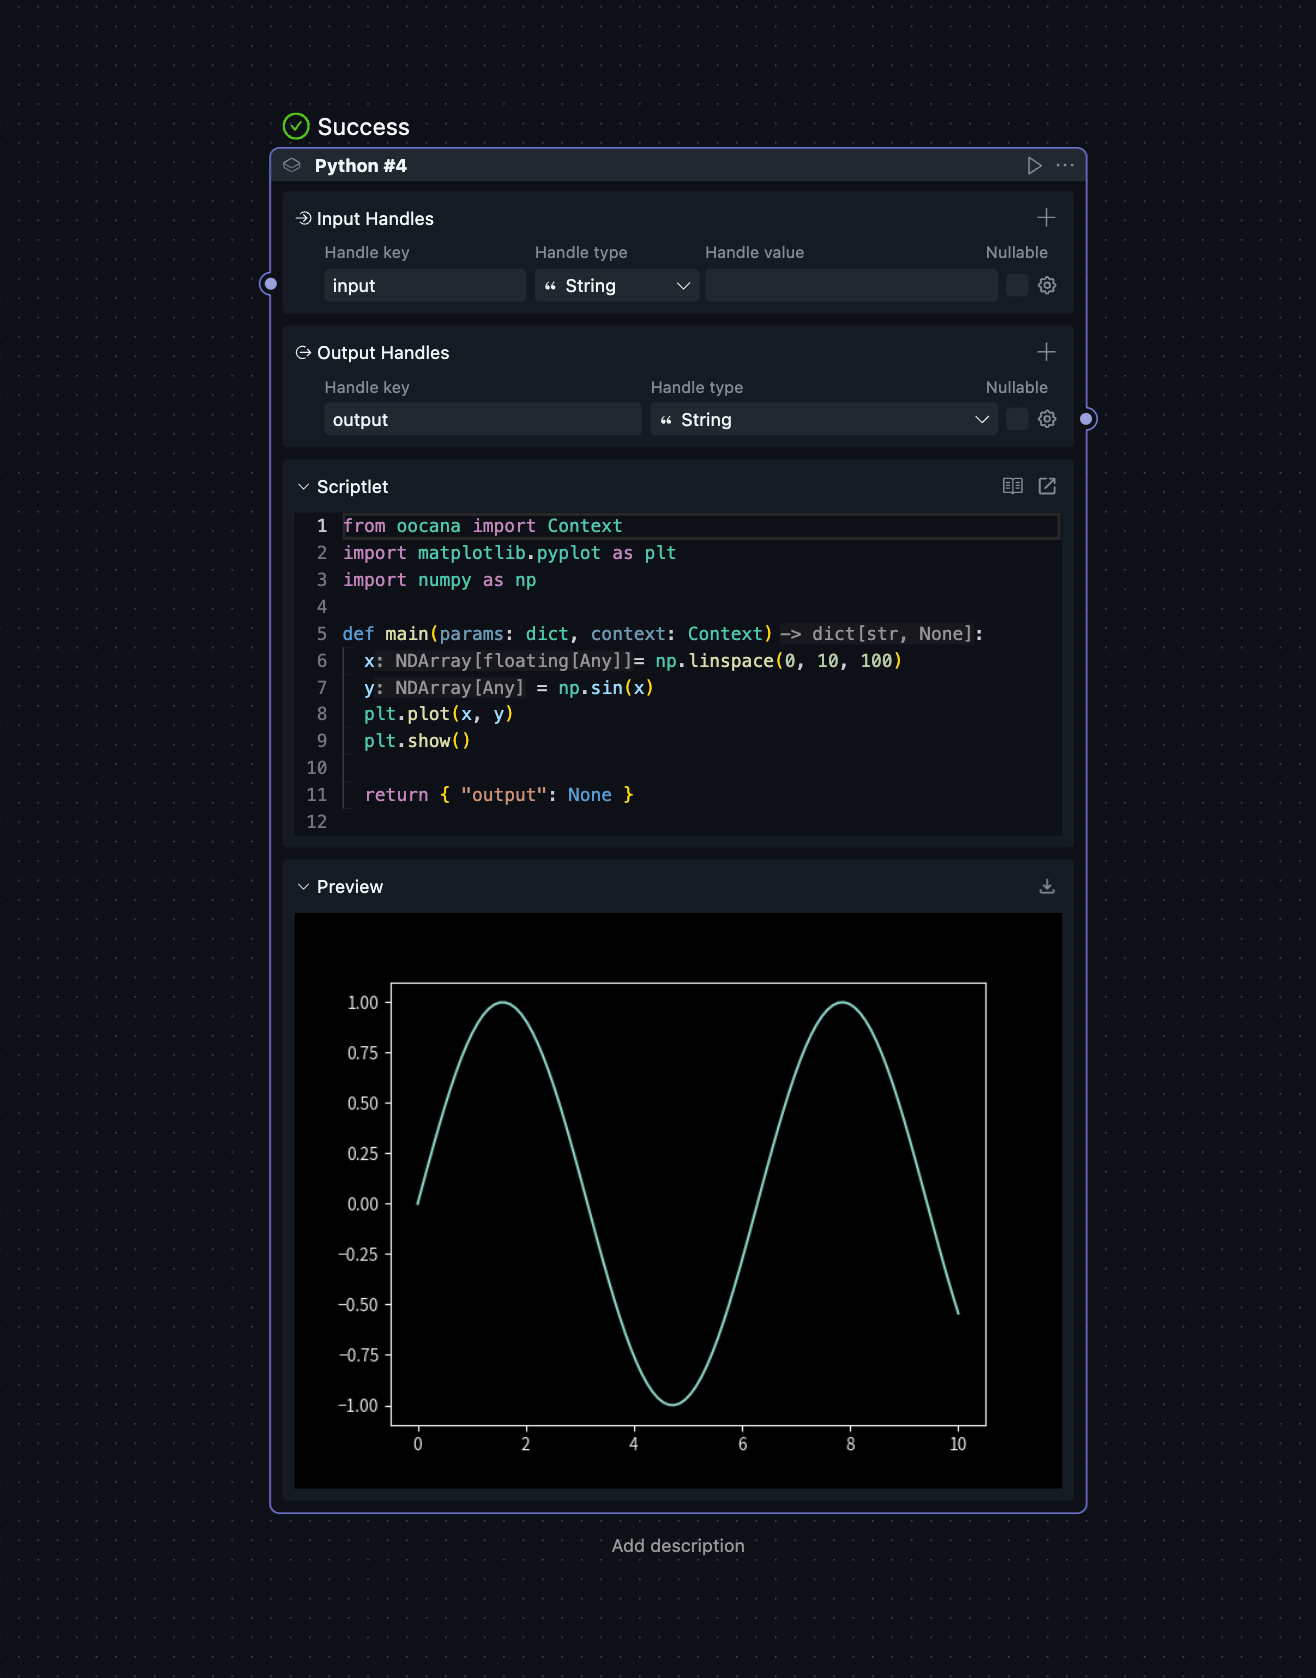Run the Python #4 node

(1034, 166)
